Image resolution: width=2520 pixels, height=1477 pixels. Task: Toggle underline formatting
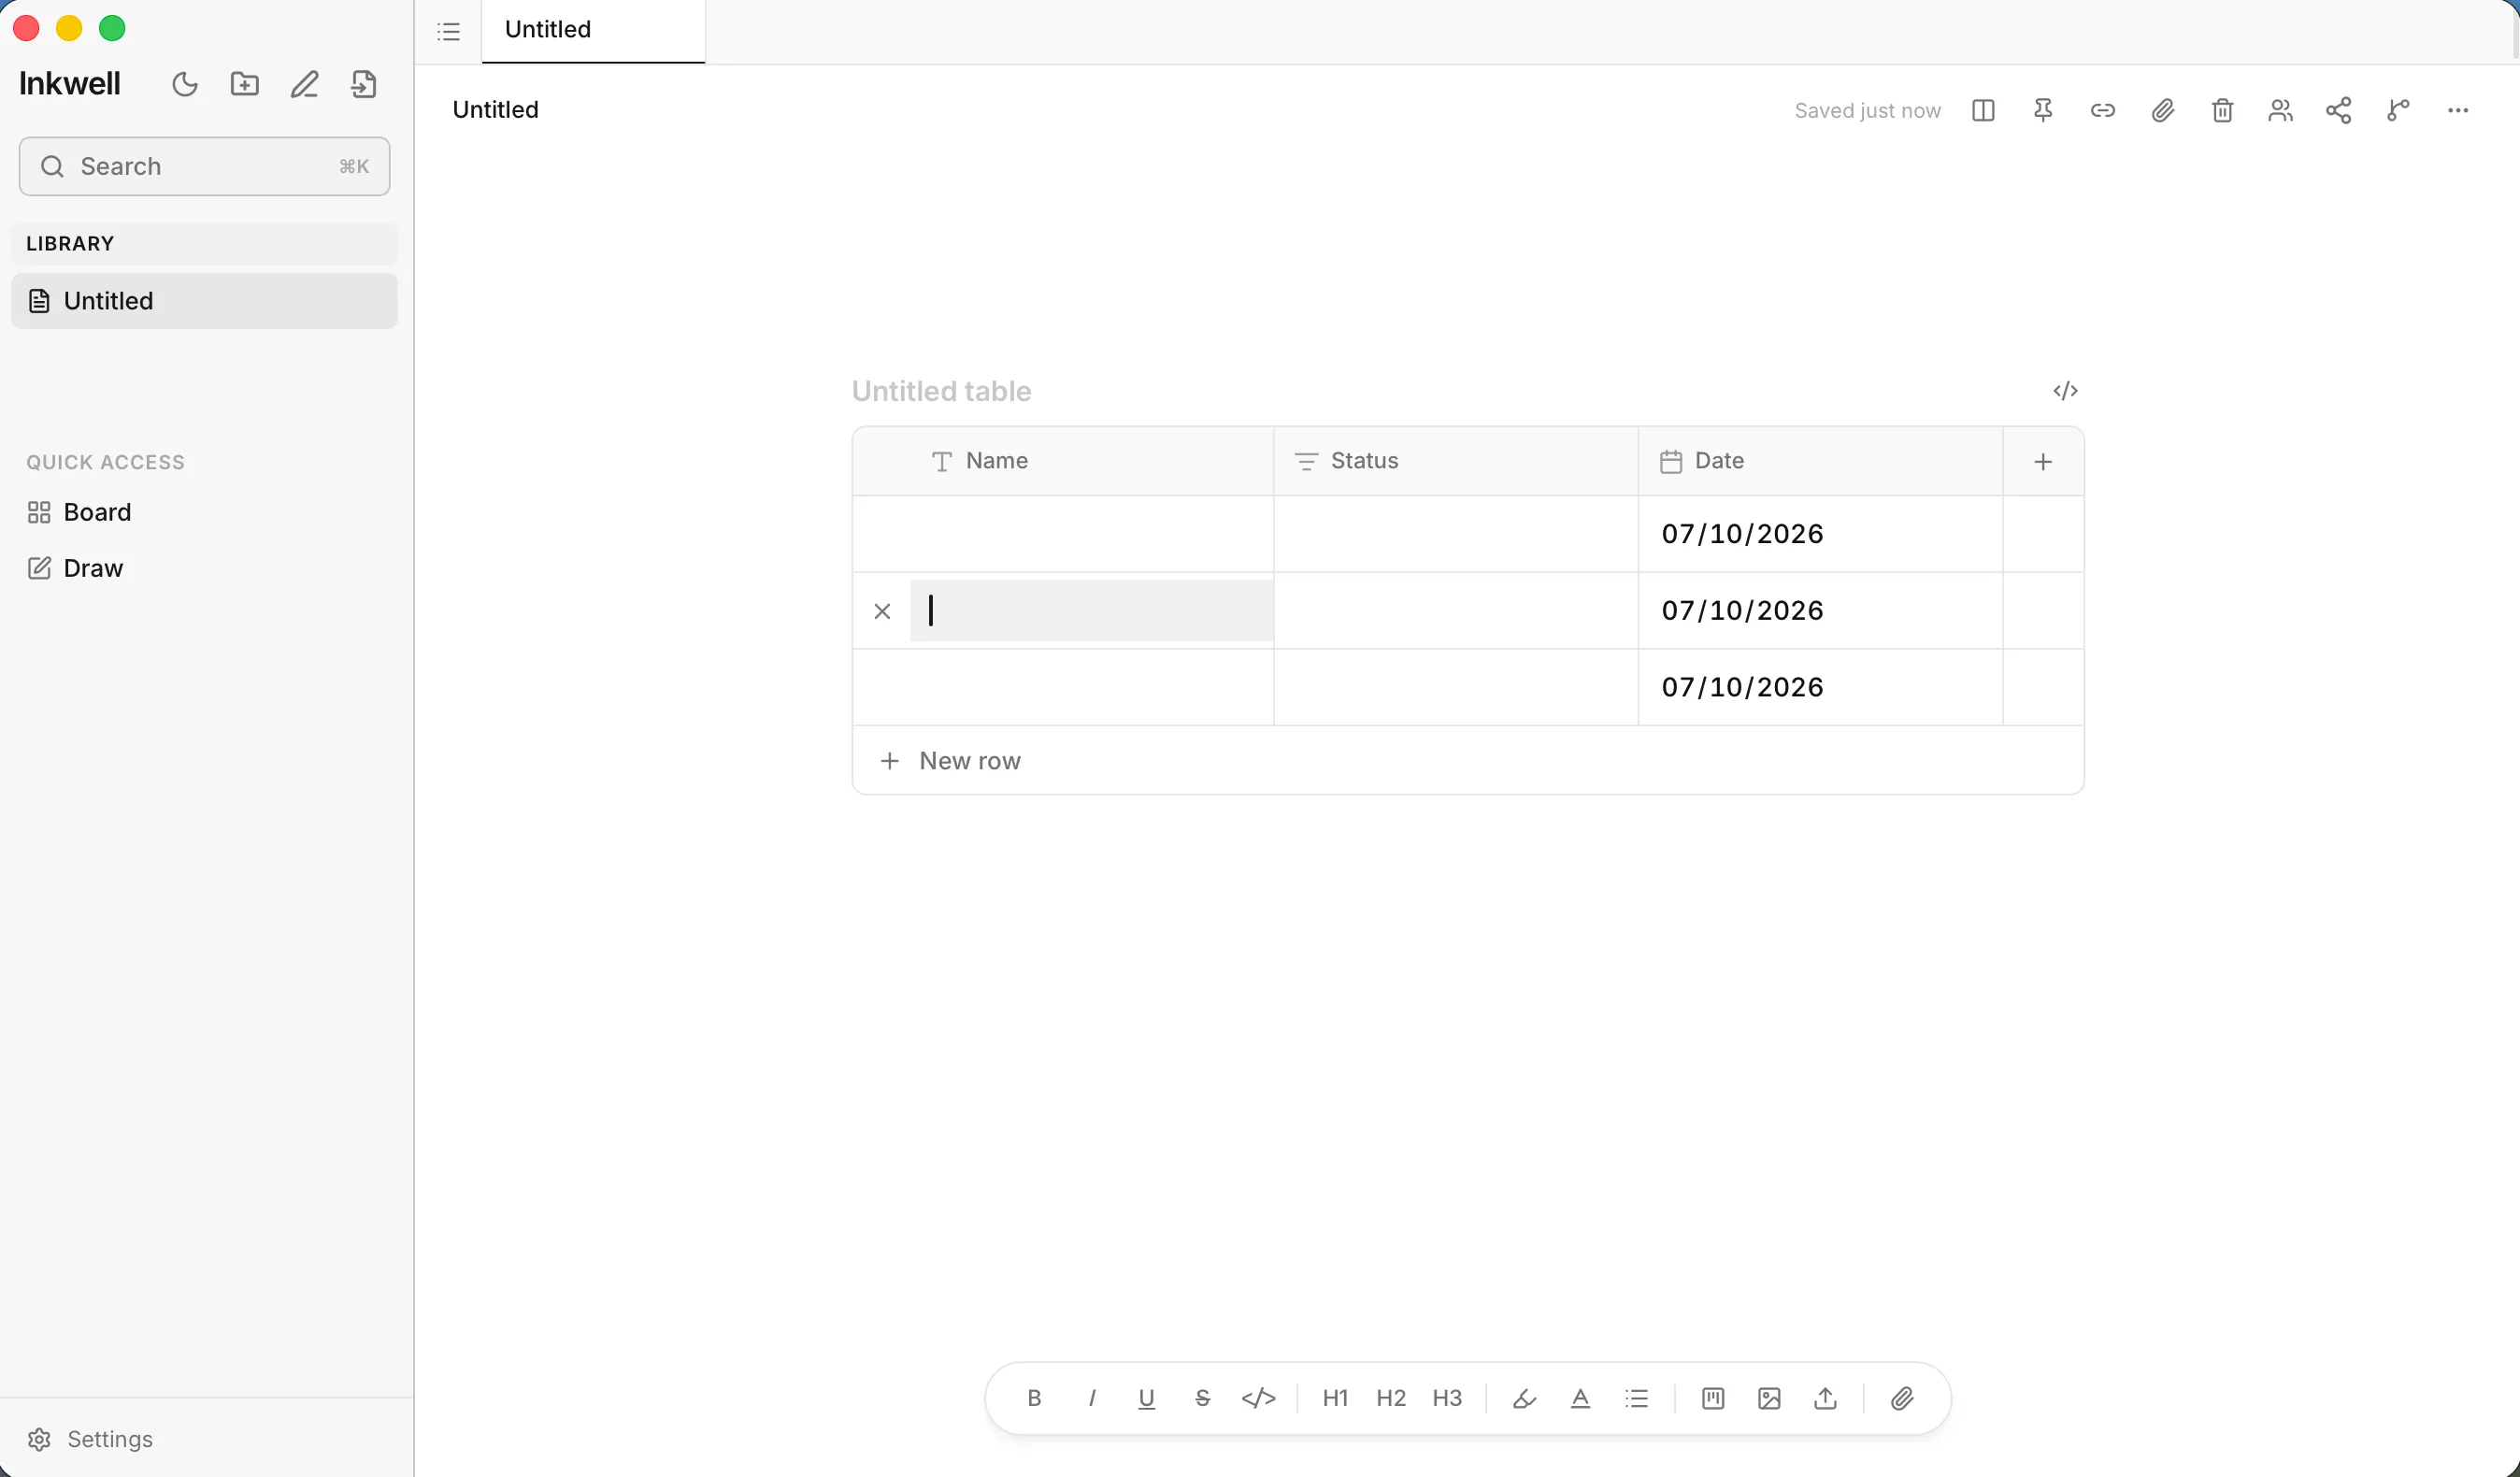pos(1147,1398)
